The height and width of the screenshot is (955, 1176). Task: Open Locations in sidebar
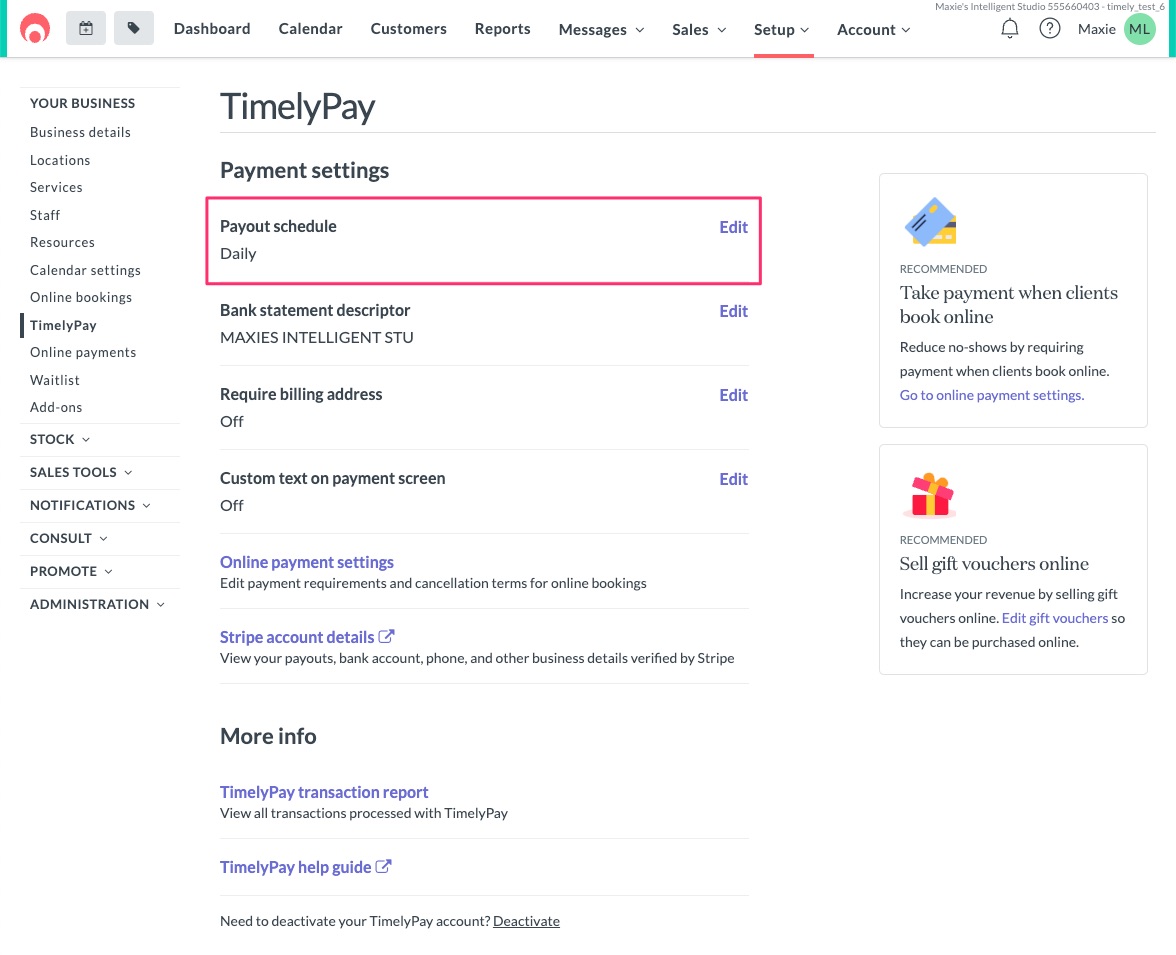tap(60, 160)
